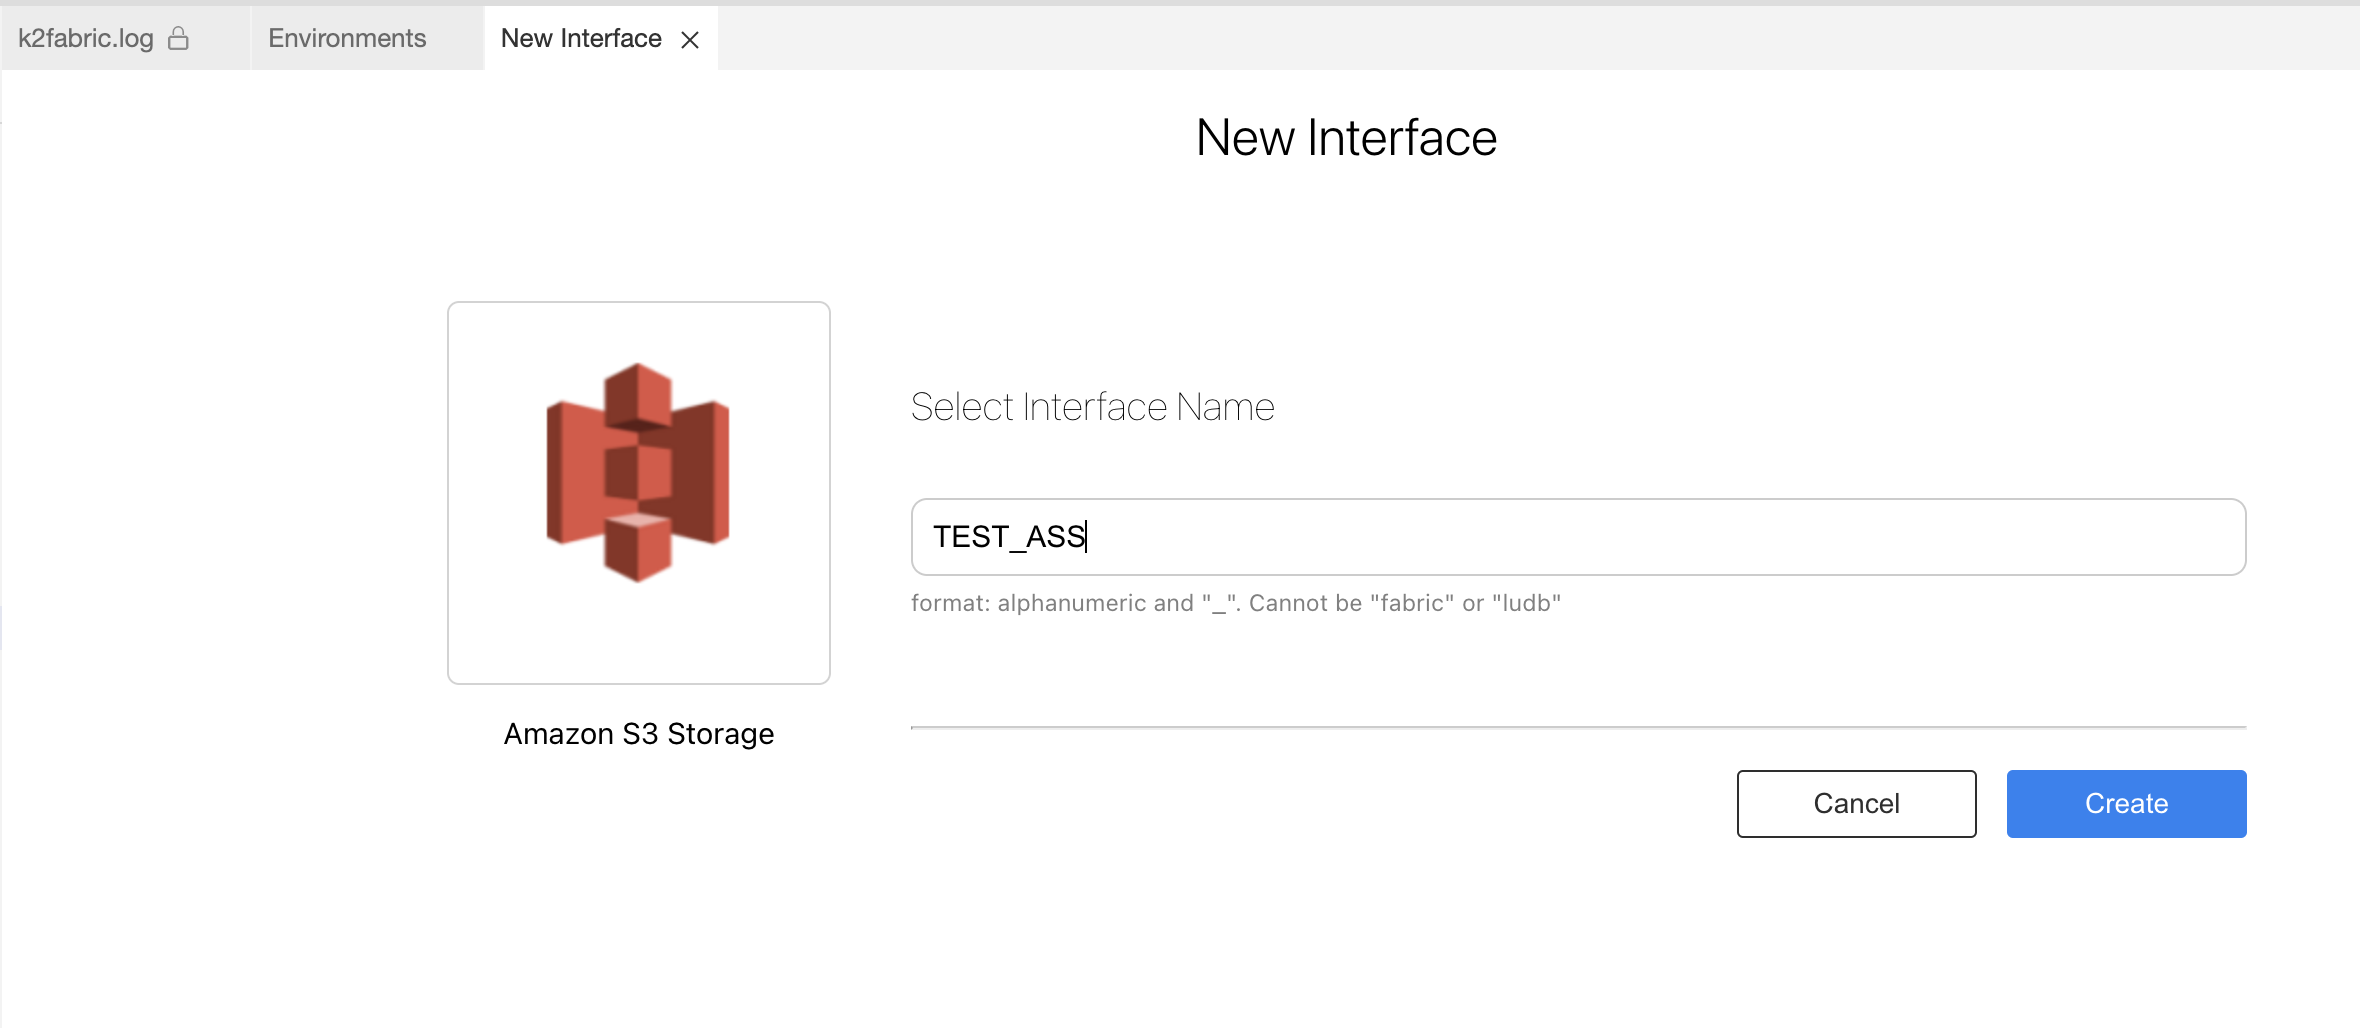
Task: Click the lock icon on k2fabric.log tab
Action: 178,38
